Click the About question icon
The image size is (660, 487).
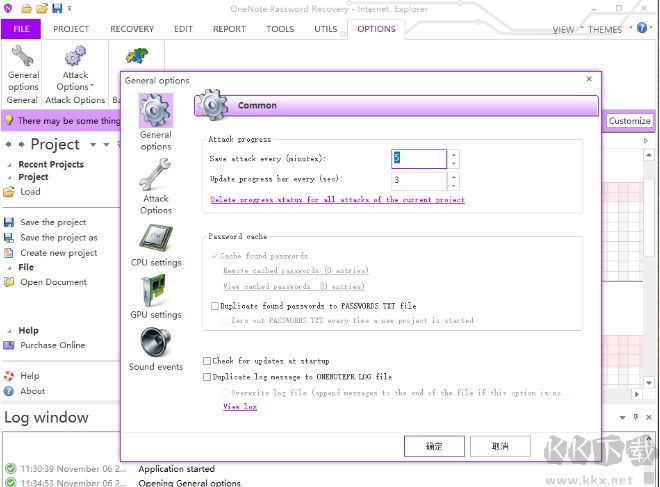click(9, 391)
